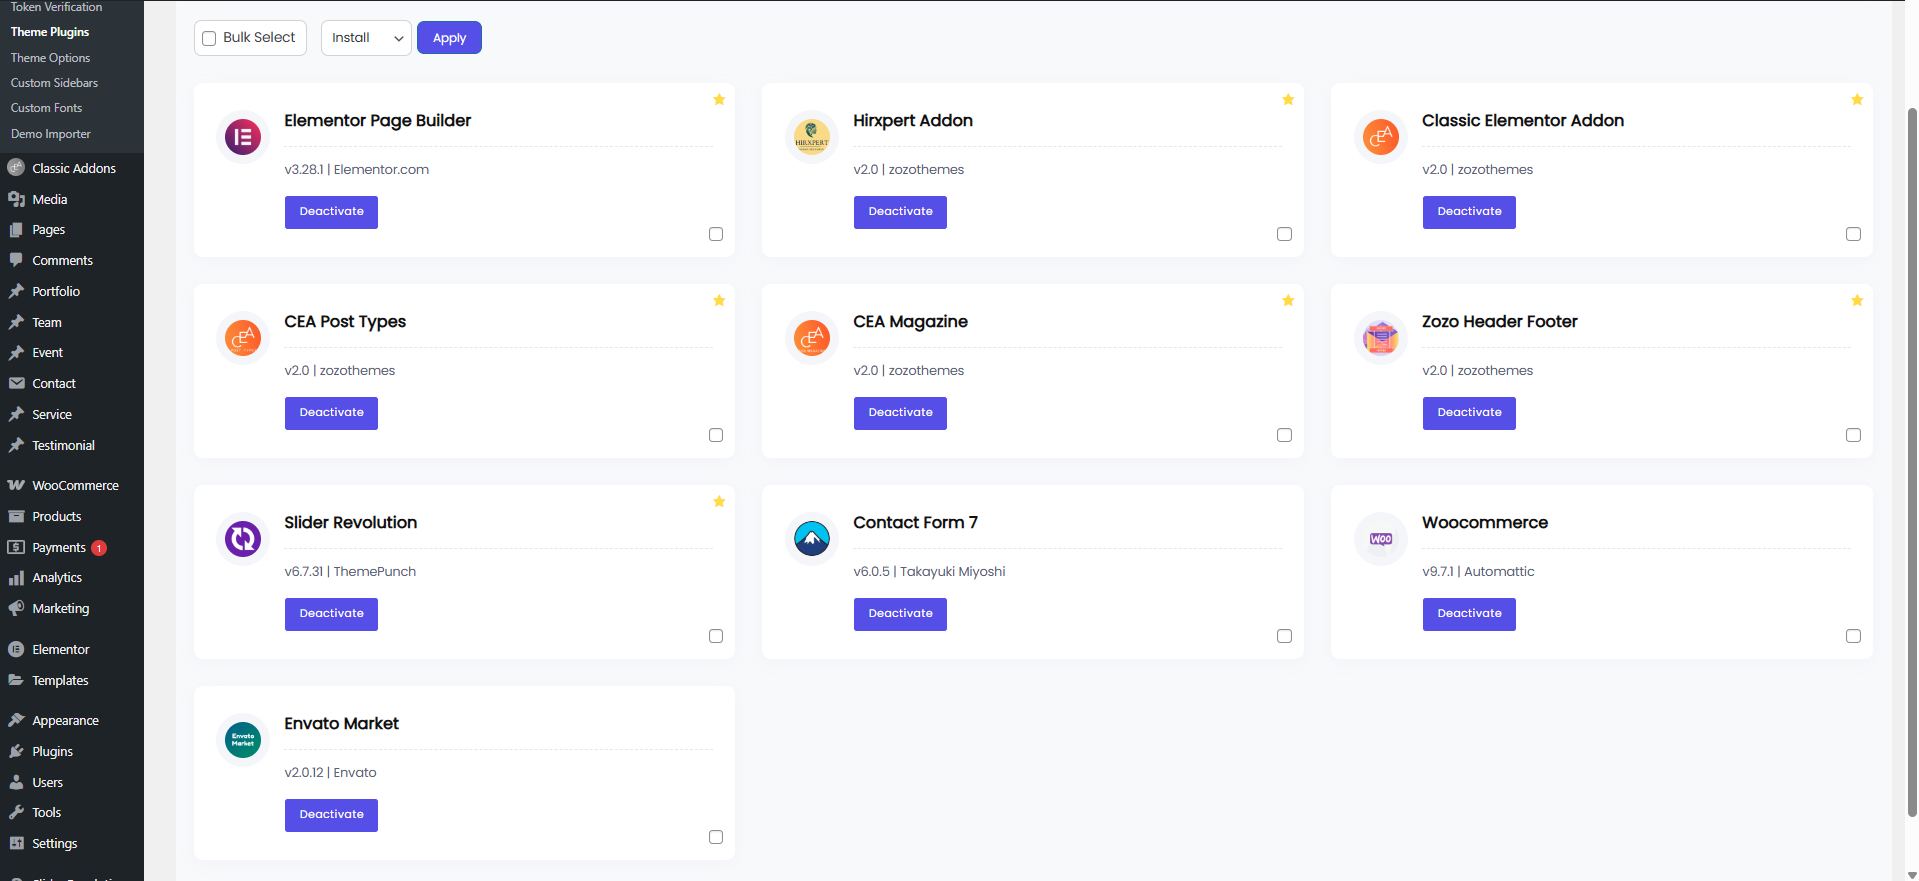Click the Woocommerce plugin logo
Image resolution: width=1919 pixels, height=881 pixels.
click(1381, 539)
